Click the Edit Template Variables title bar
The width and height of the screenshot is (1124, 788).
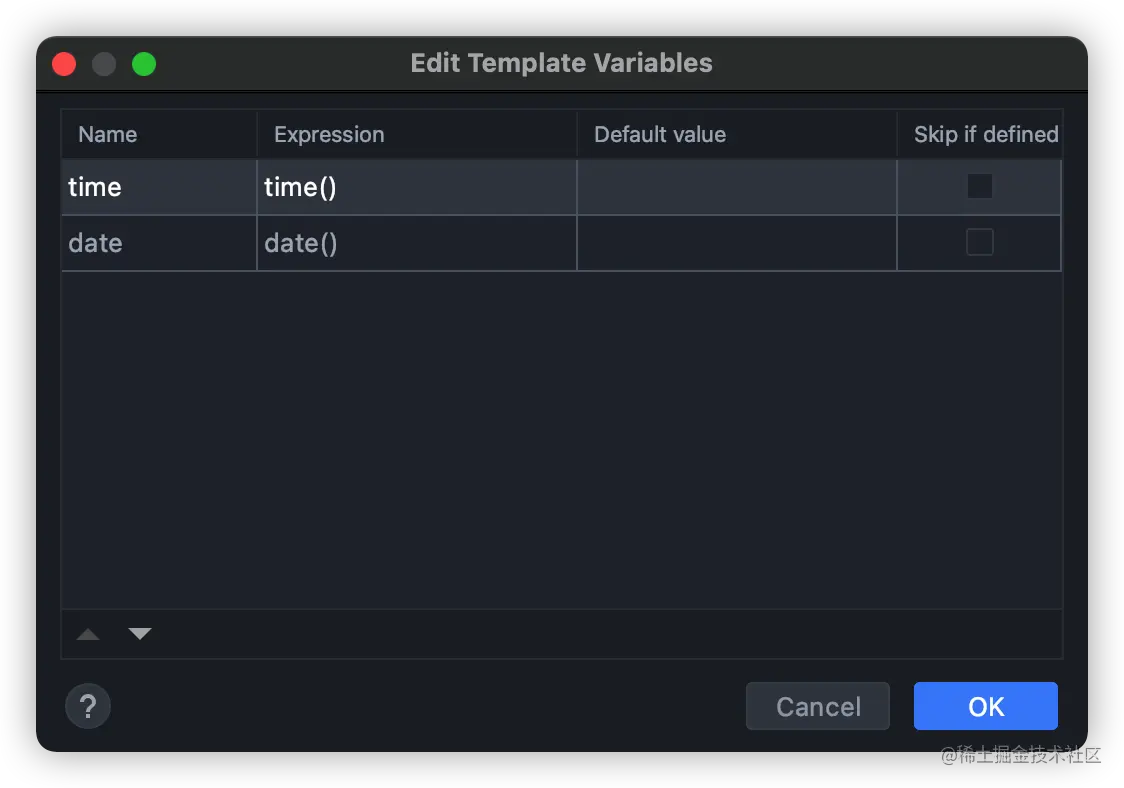(x=561, y=64)
